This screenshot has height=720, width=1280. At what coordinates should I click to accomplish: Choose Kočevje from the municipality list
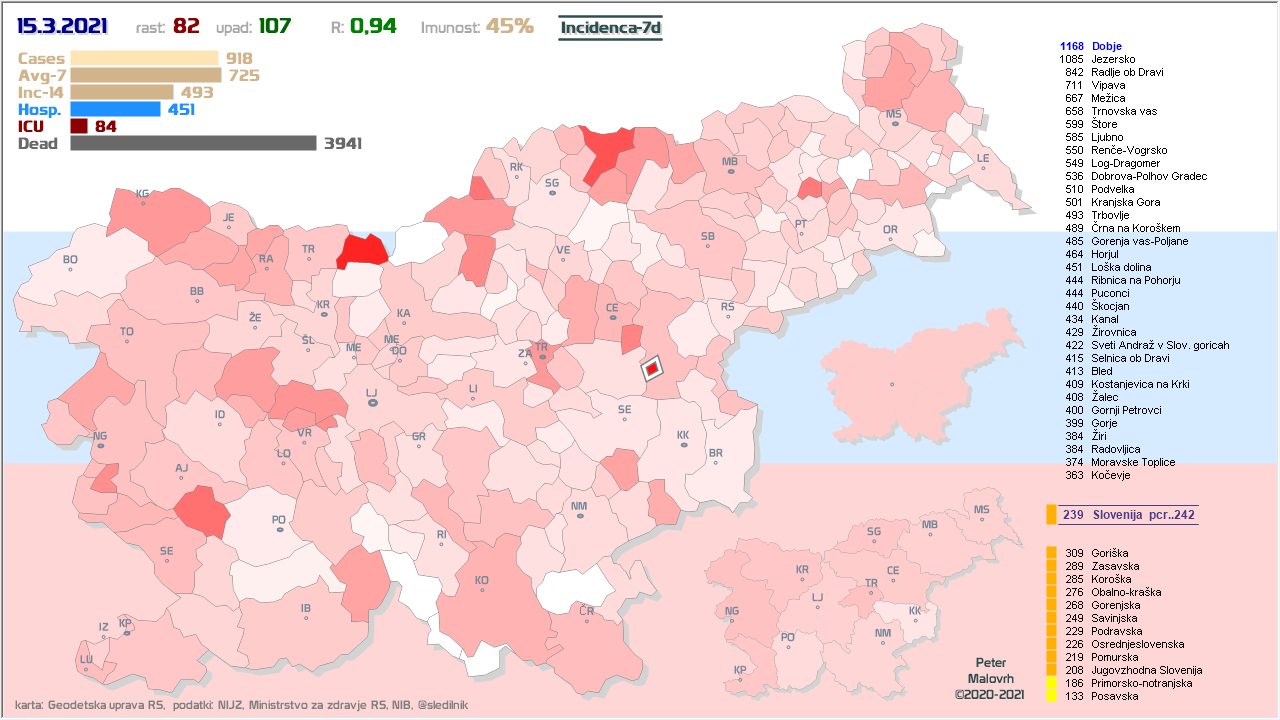(1110, 475)
